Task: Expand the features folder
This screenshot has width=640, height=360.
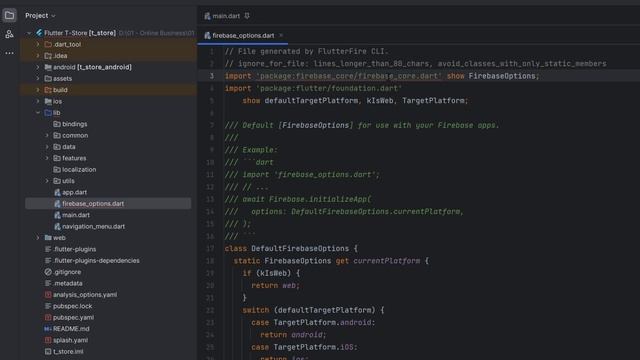Action: (x=47, y=158)
